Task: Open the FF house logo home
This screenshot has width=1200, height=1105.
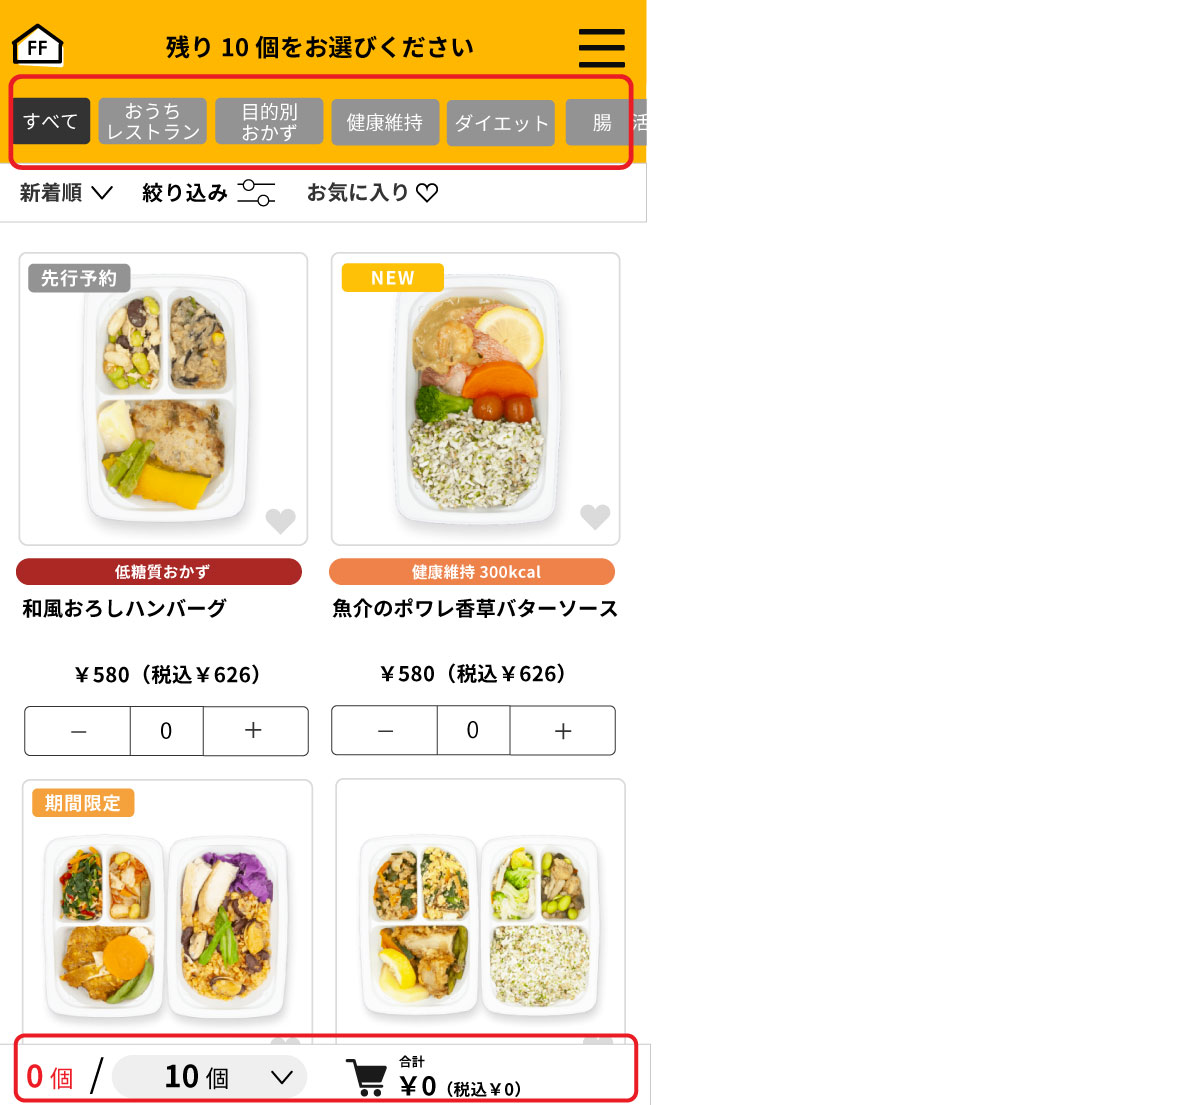Action: click(x=38, y=44)
